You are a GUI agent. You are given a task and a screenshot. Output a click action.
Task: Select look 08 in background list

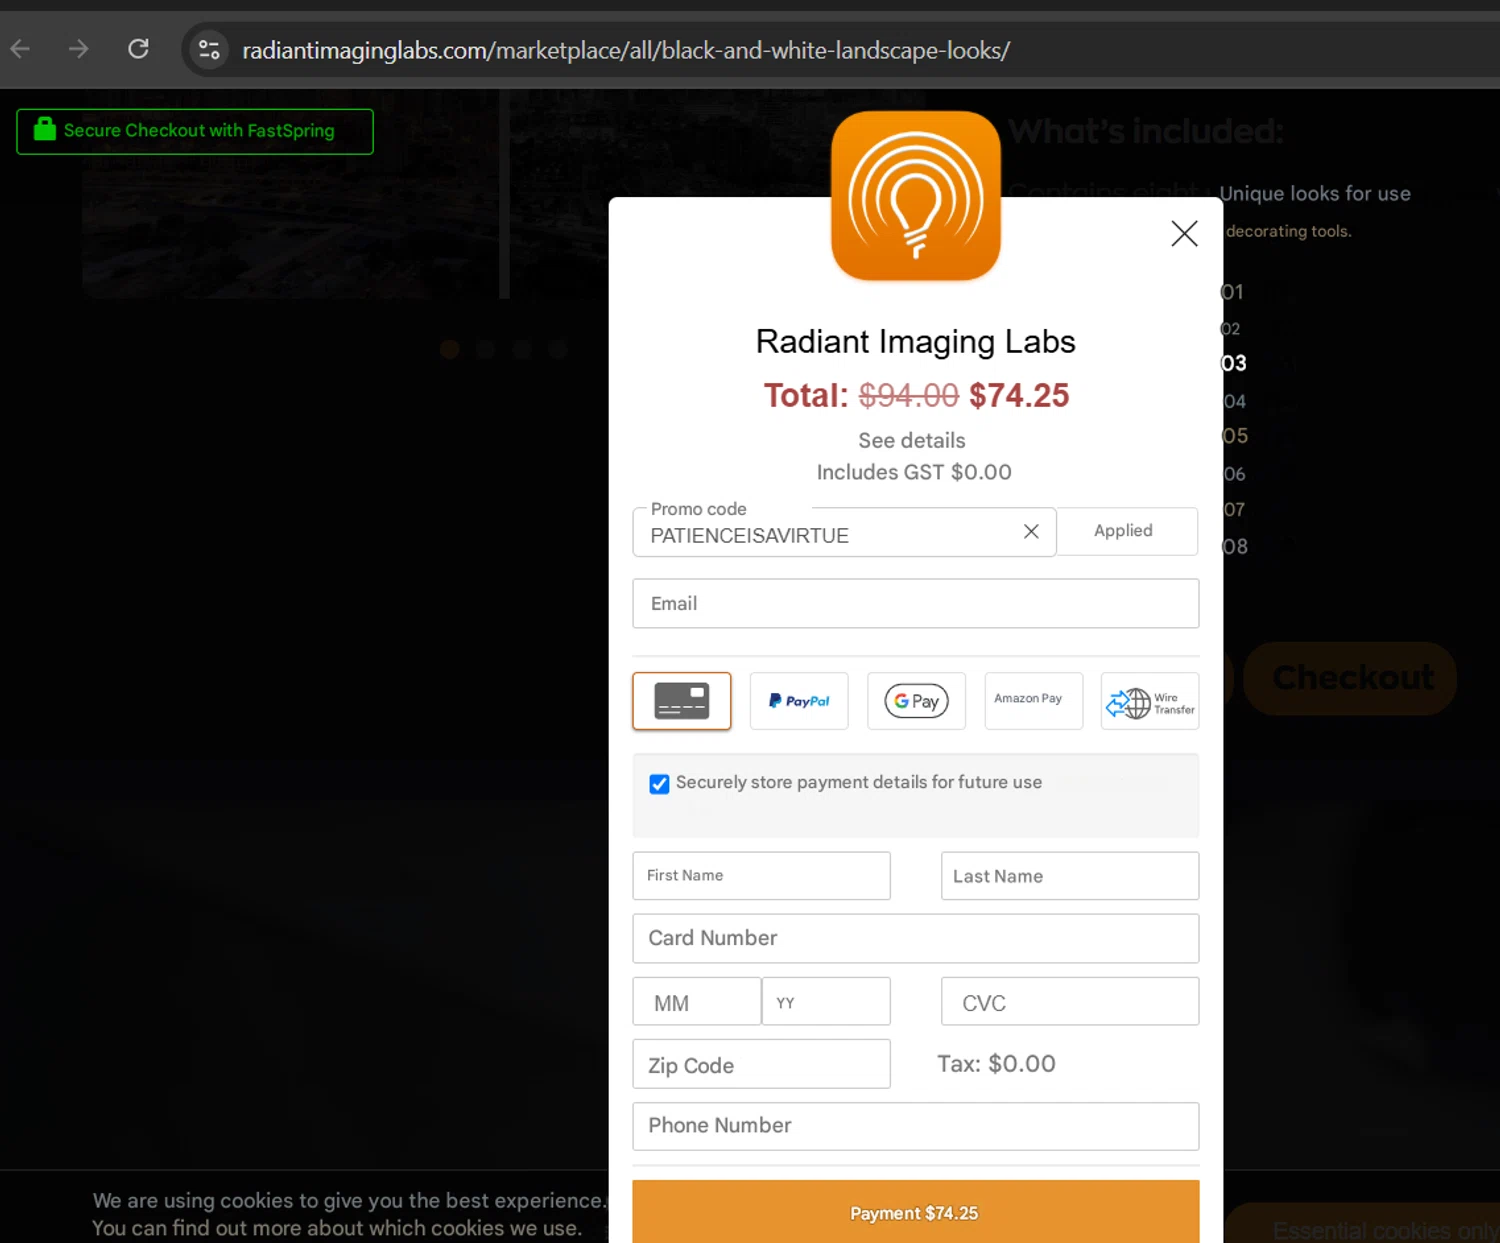[x=1235, y=547]
